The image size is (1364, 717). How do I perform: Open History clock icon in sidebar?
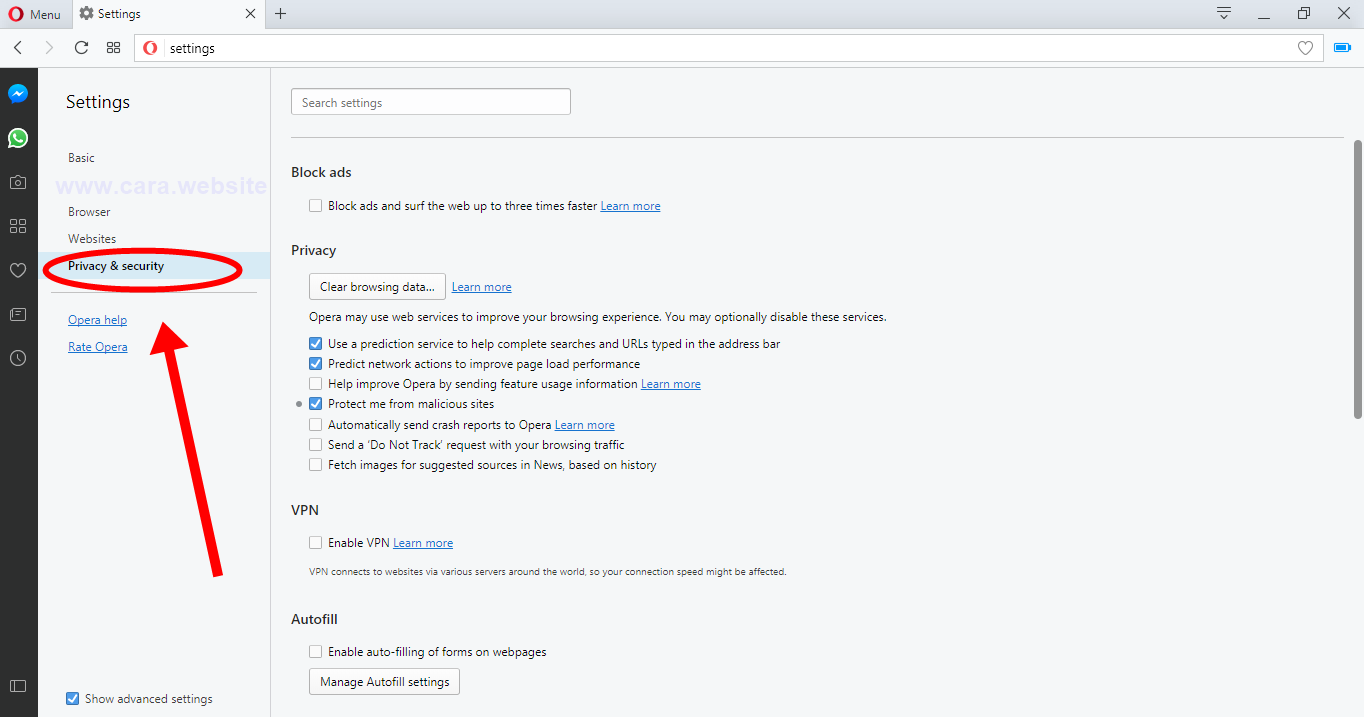coord(18,358)
